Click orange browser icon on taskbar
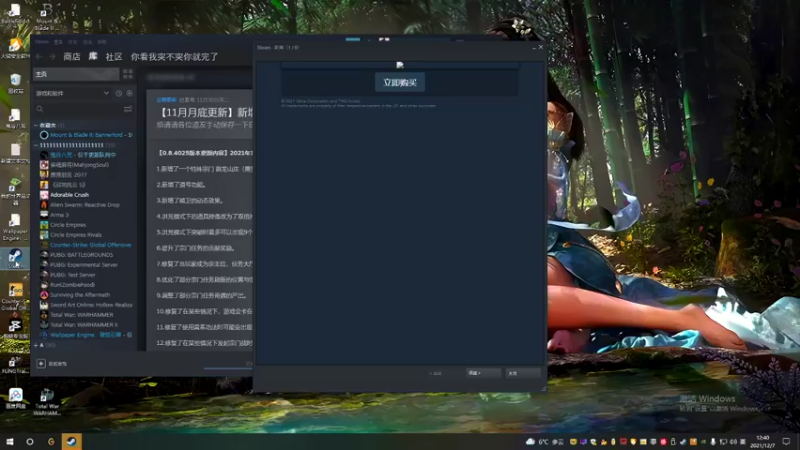The image size is (800, 450). tap(51, 441)
